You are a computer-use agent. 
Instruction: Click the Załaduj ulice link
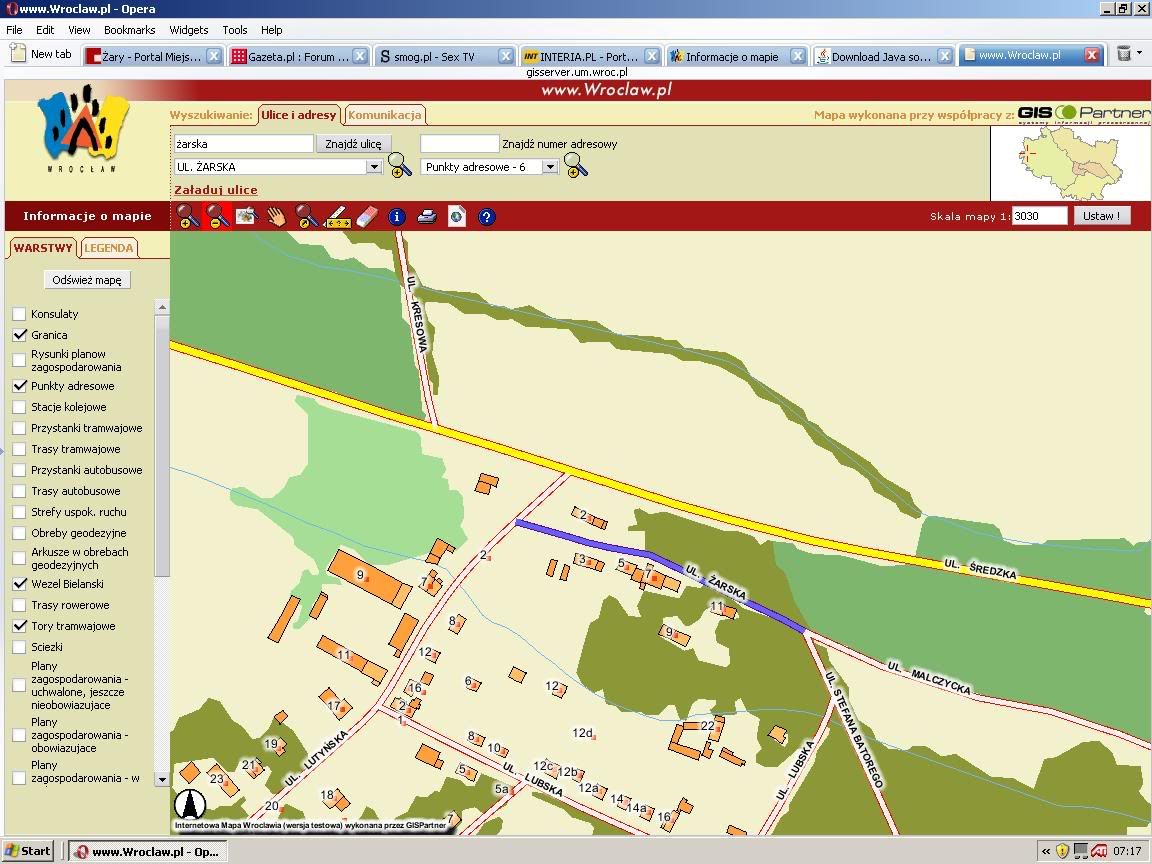[x=215, y=190]
